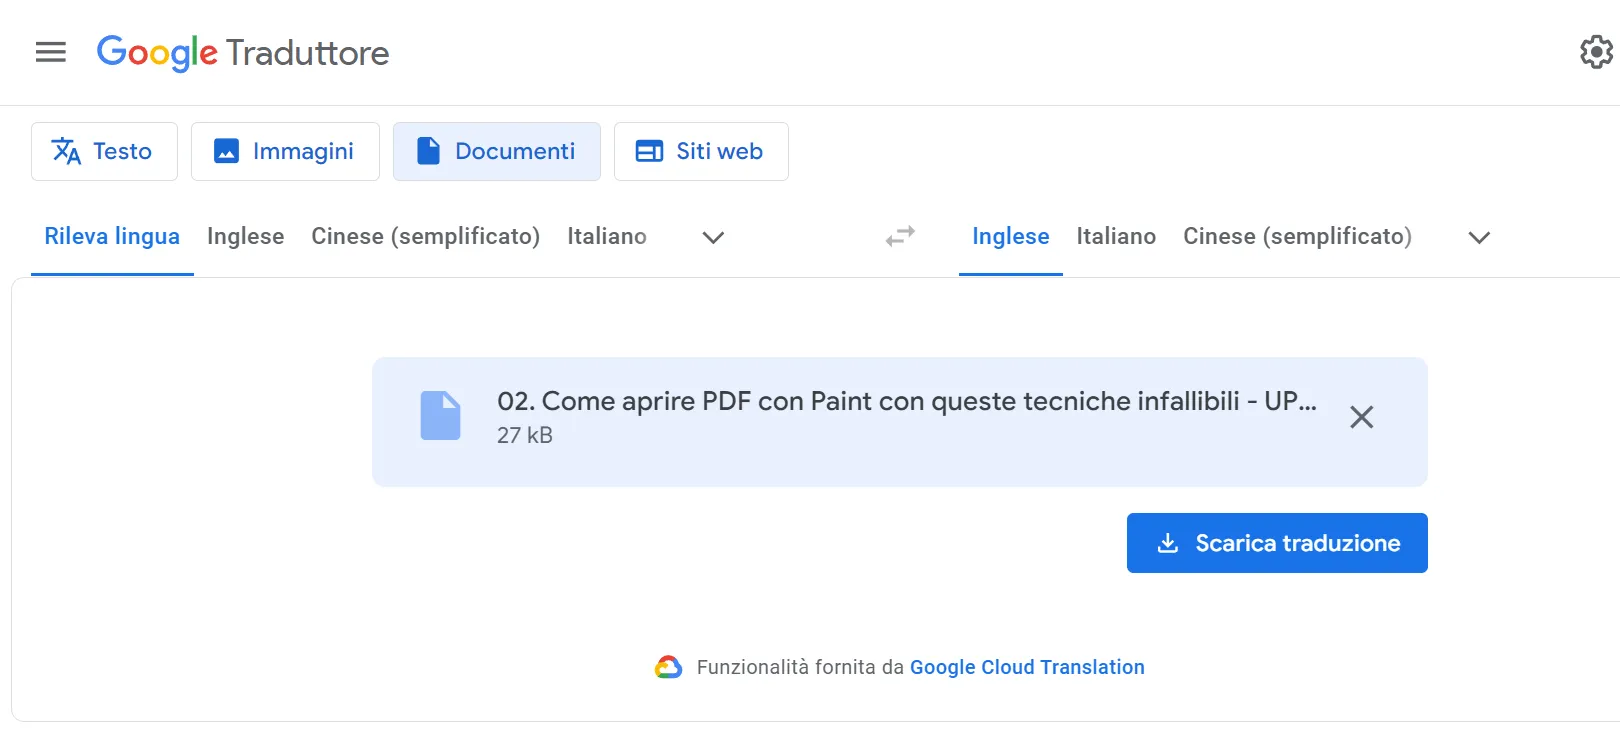The image size is (1620, 737).
Task: Choose Inglese as the source language
Action: pos(246,237)
